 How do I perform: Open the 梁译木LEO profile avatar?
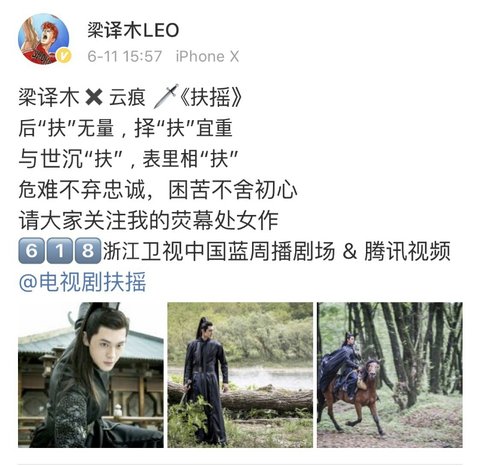(x=44, y=39)
